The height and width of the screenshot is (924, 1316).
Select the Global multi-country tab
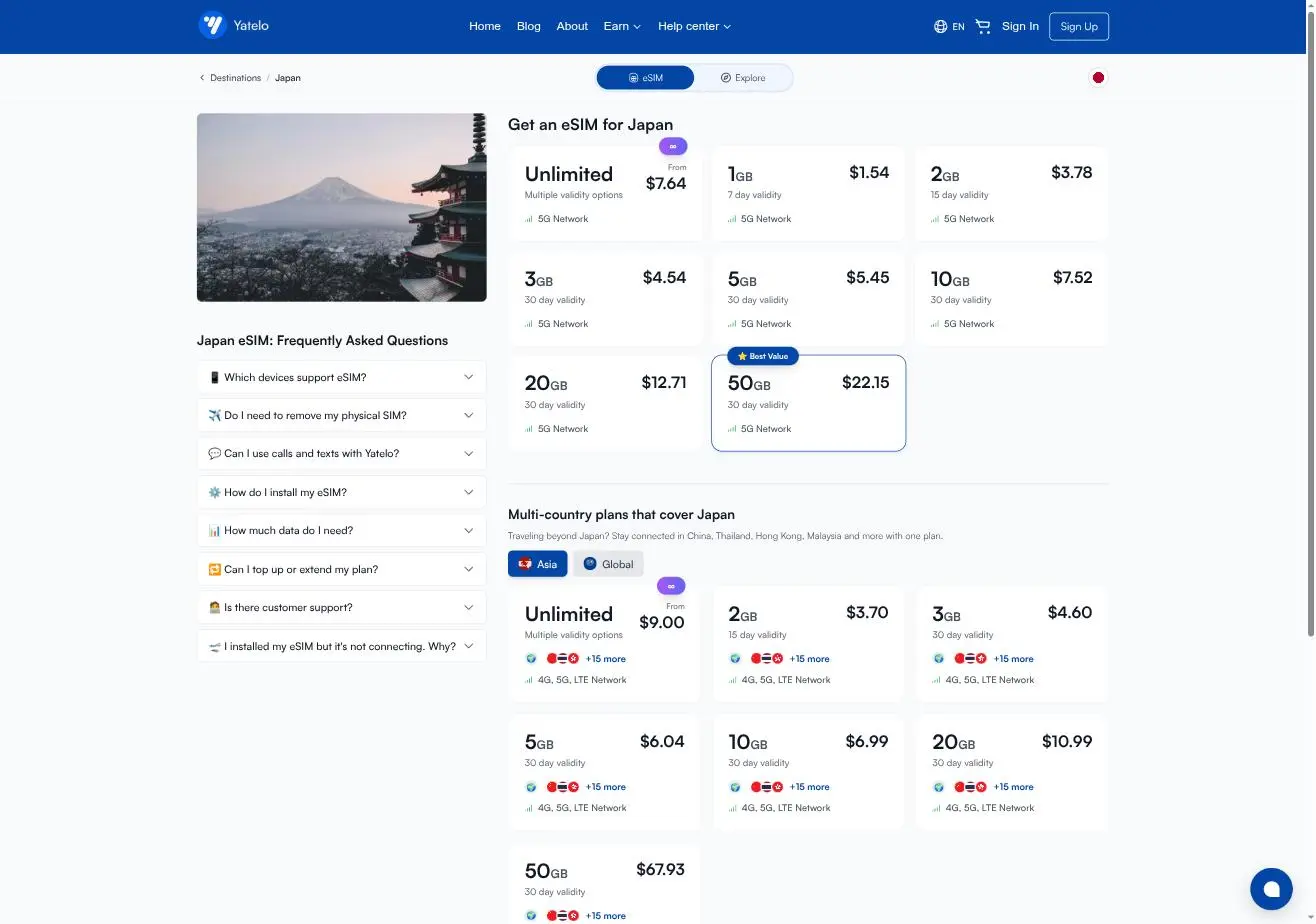[x=608, y=564]
